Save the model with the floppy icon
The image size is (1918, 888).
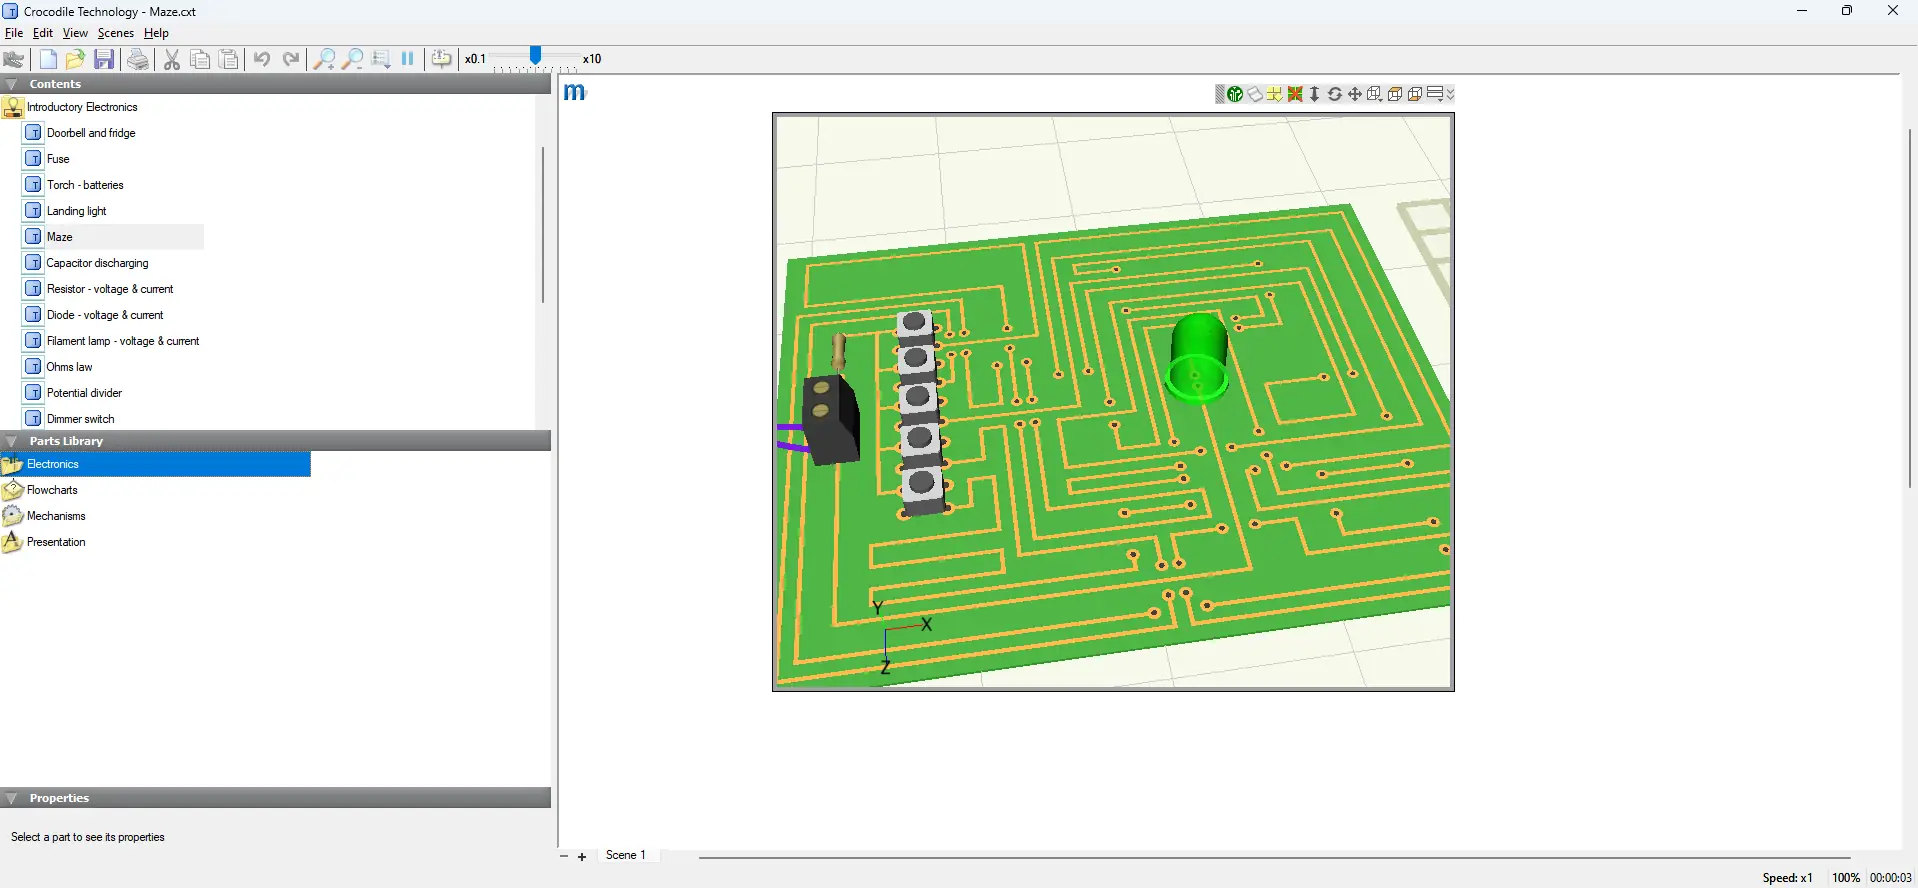[104, 59]
